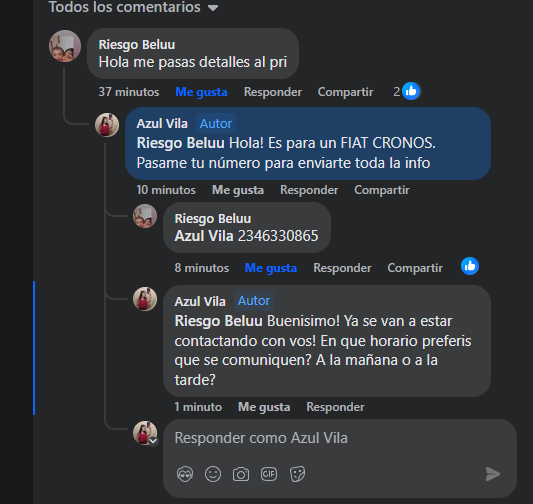Open the sticker icon in the reply box
Image resolution: width=533 pixels, height=504 pixels.
pos(297,474)
